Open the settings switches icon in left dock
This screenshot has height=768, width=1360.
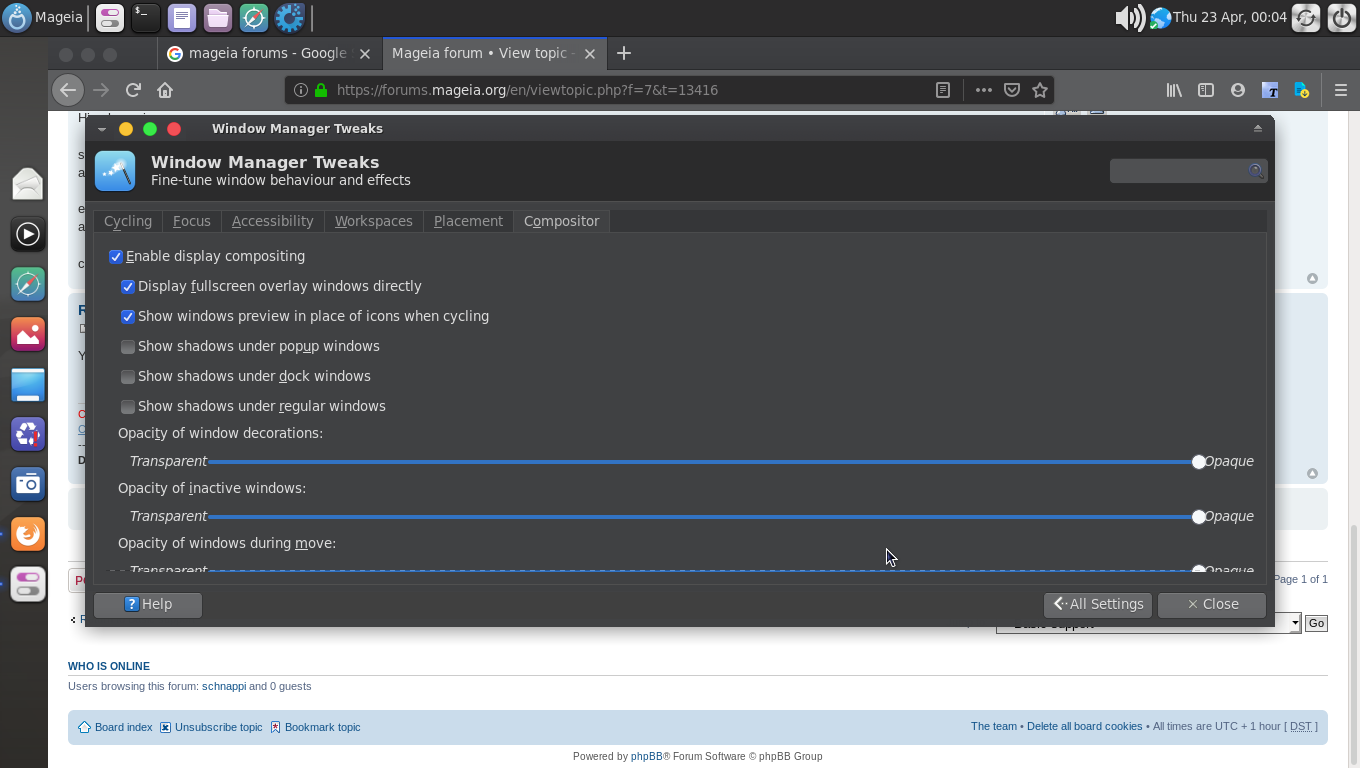click(x=28, y=584)
